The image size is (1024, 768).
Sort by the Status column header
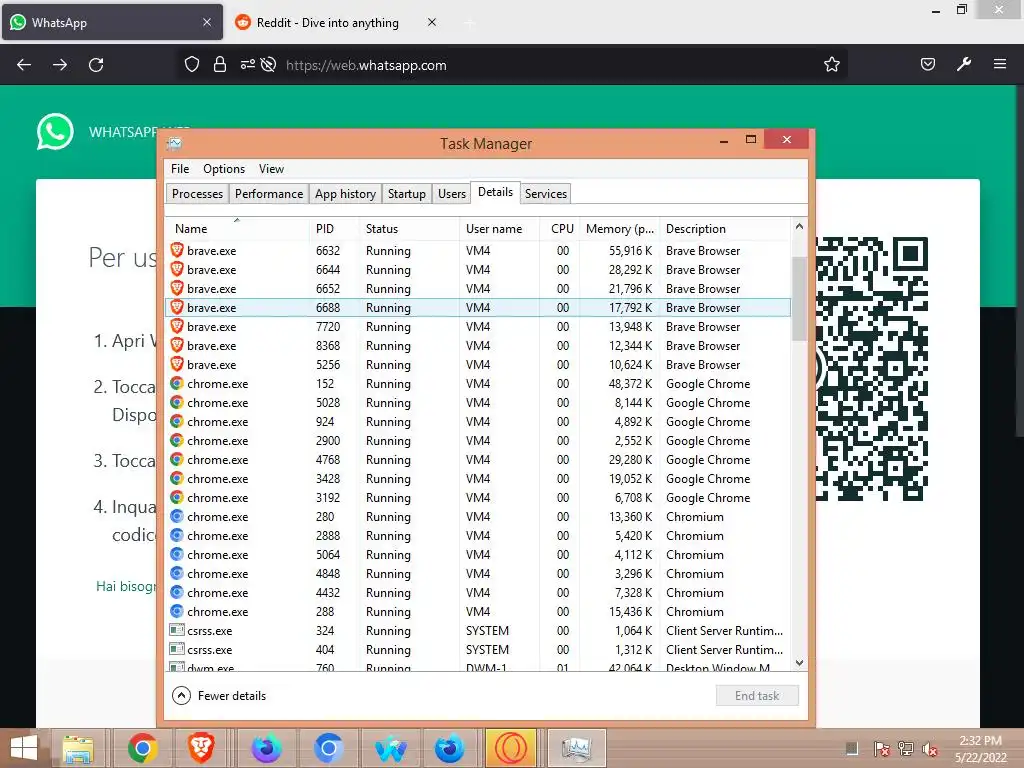coord(409,229)
